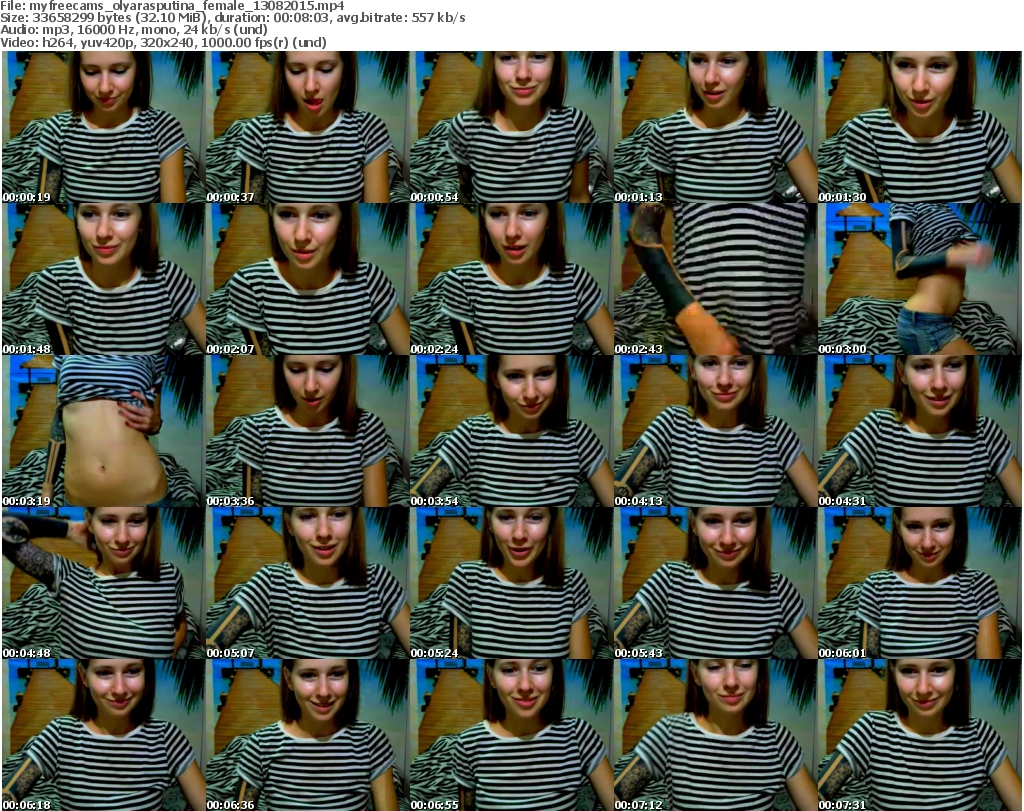Select the blurred frame stamped 00:02:43

click(715, 279)
